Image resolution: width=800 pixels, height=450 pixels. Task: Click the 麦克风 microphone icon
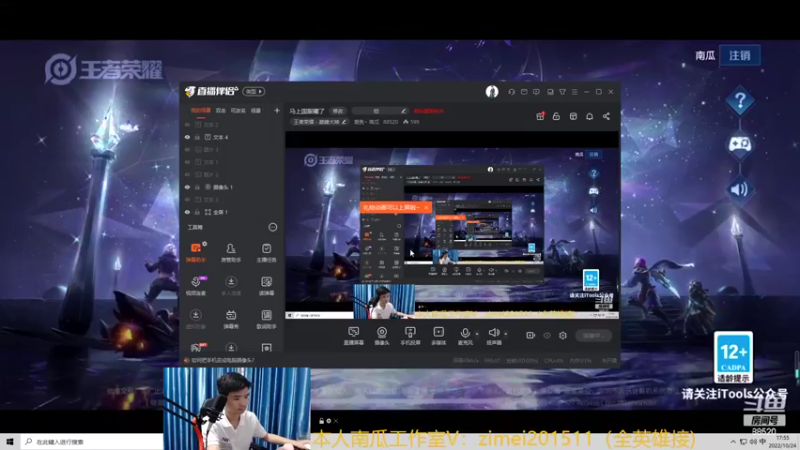point(465,333)
